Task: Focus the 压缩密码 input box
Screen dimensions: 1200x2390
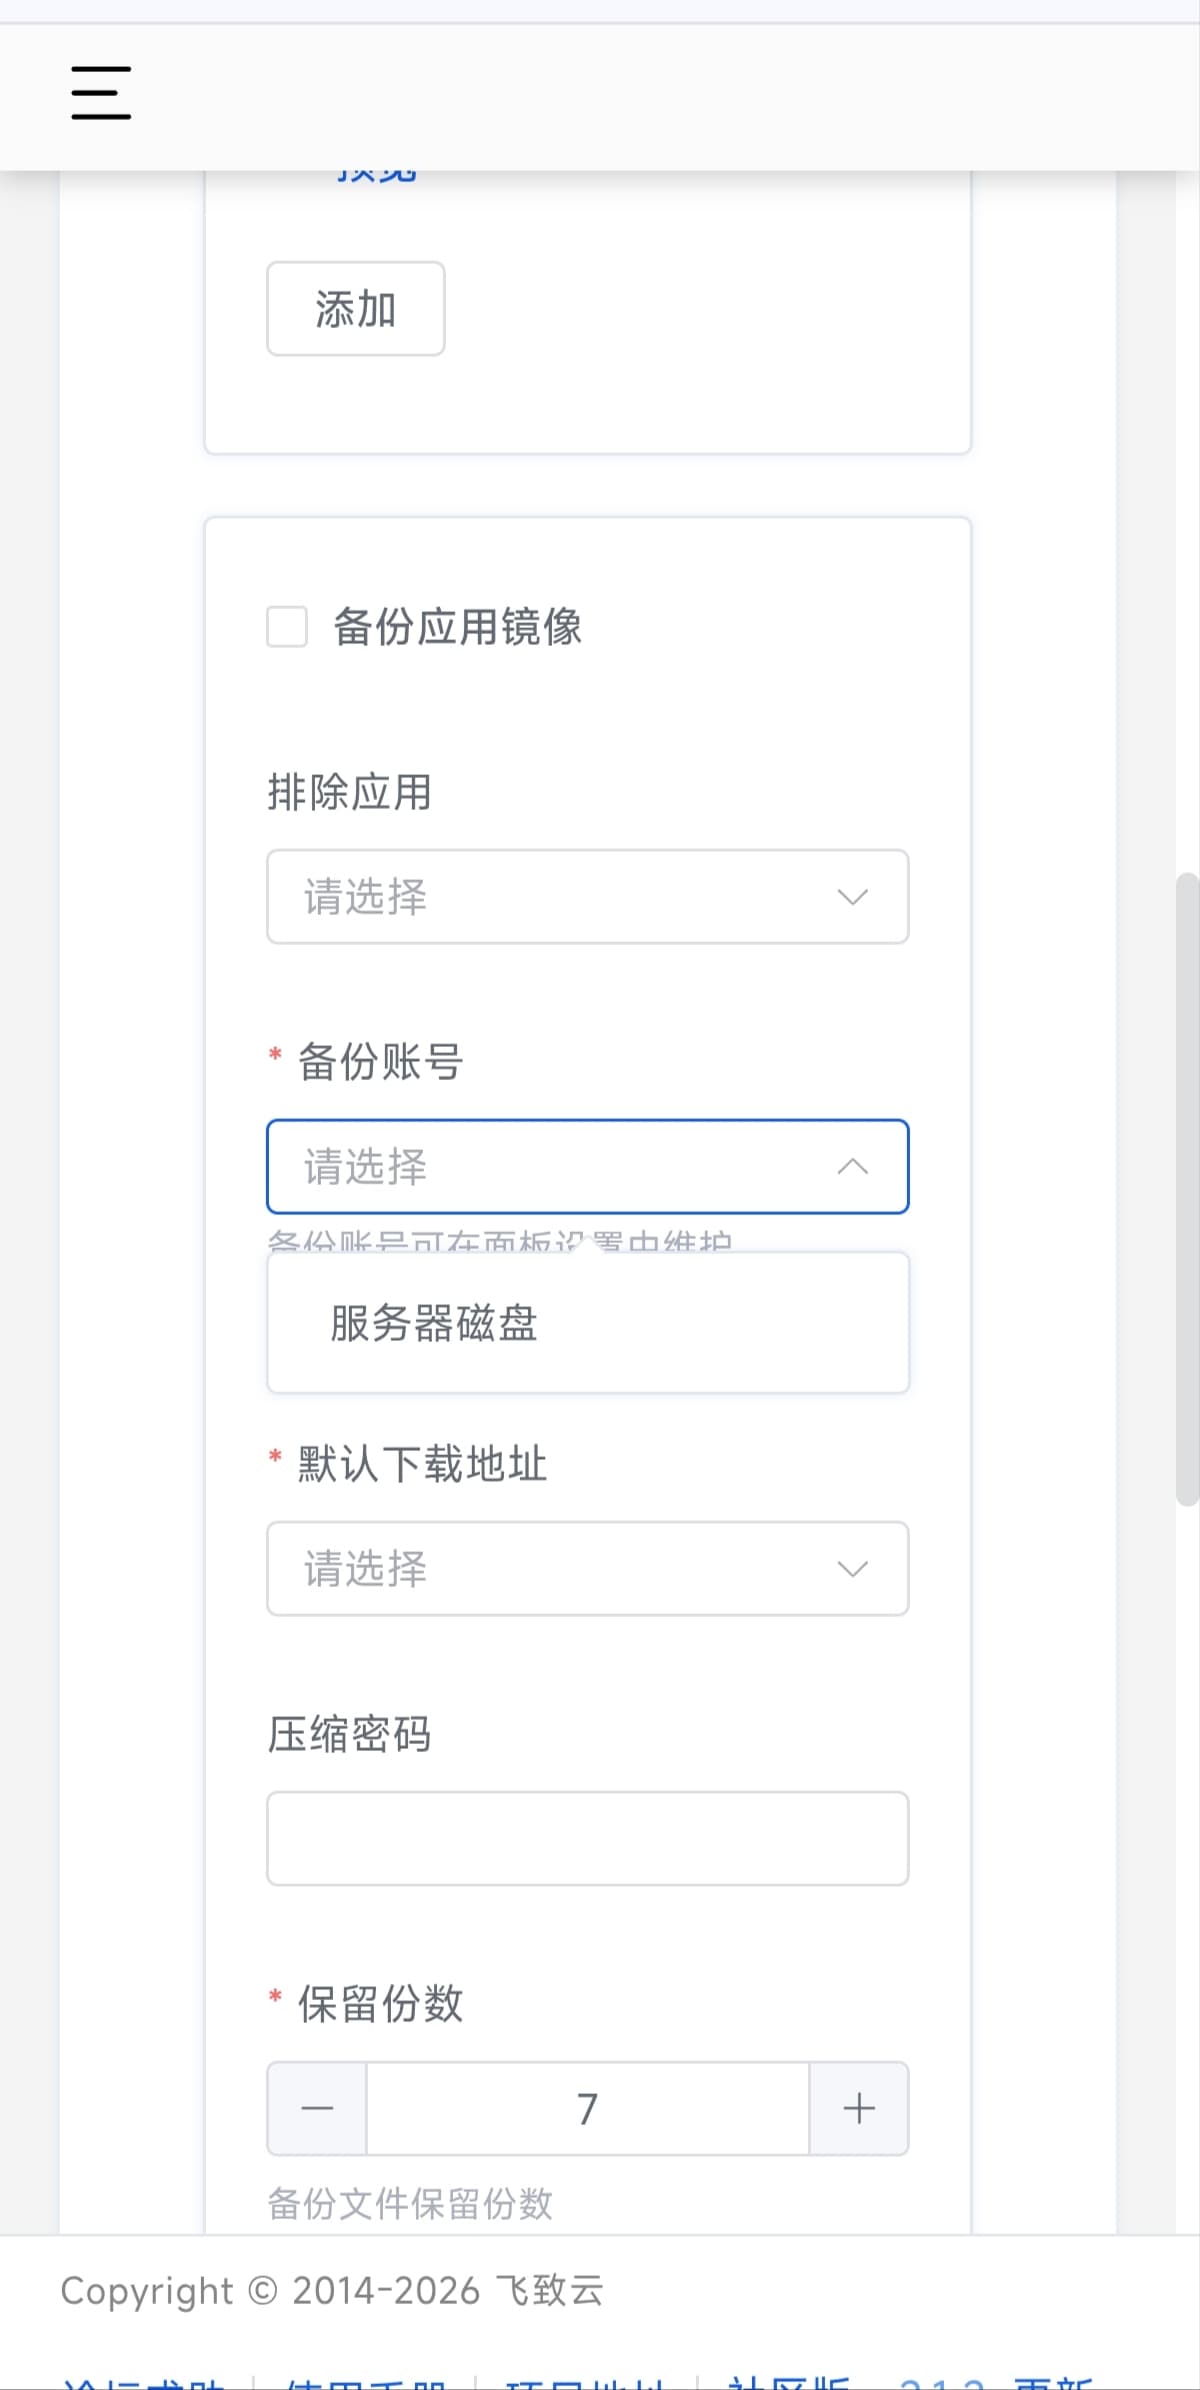Action: 587,1839
